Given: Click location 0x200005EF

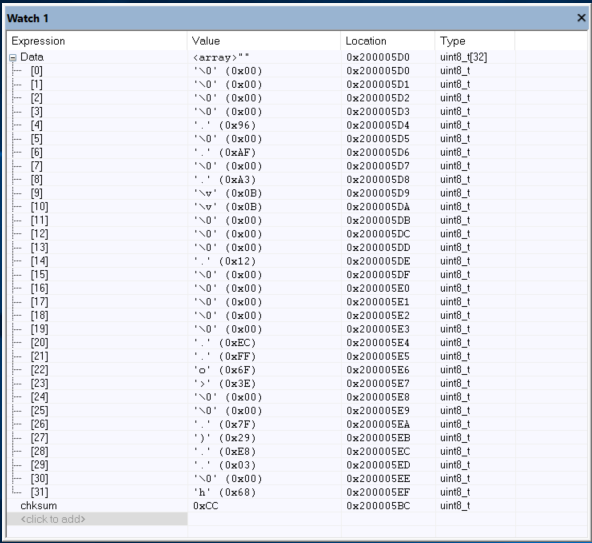Looking at the screenshot, I should (378, 492).
